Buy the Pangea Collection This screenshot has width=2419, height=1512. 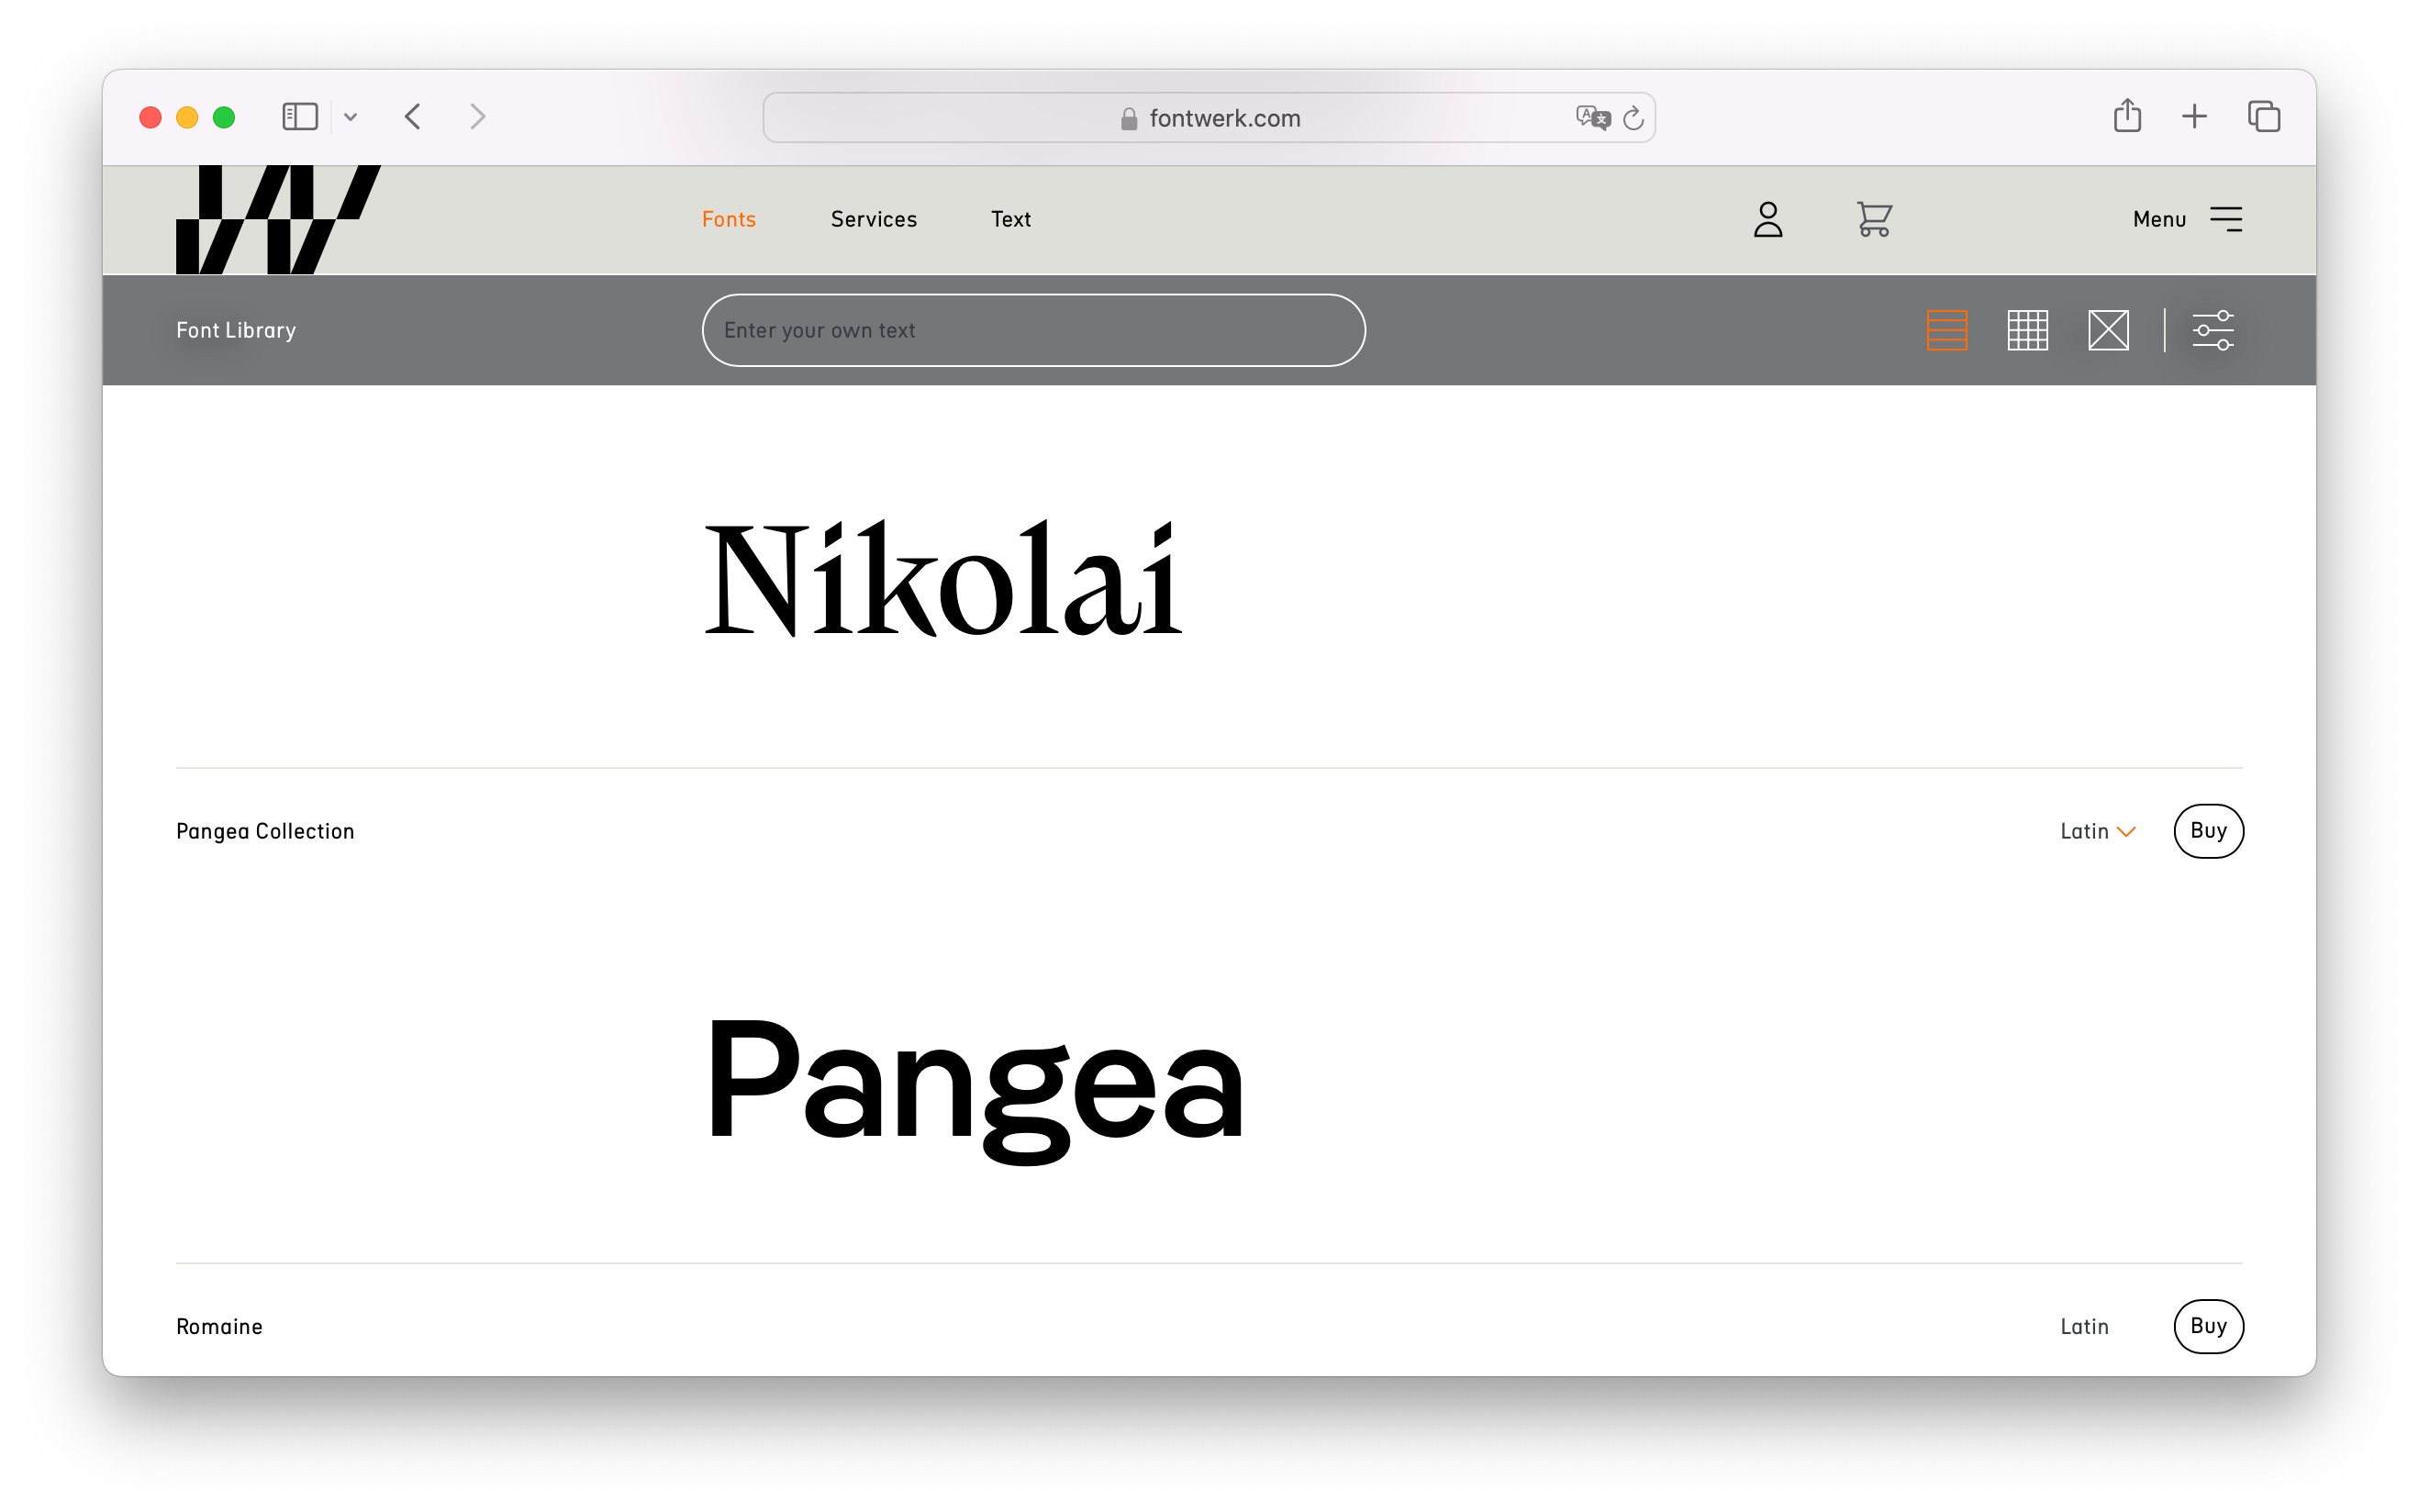click(x=2208, y=831)
